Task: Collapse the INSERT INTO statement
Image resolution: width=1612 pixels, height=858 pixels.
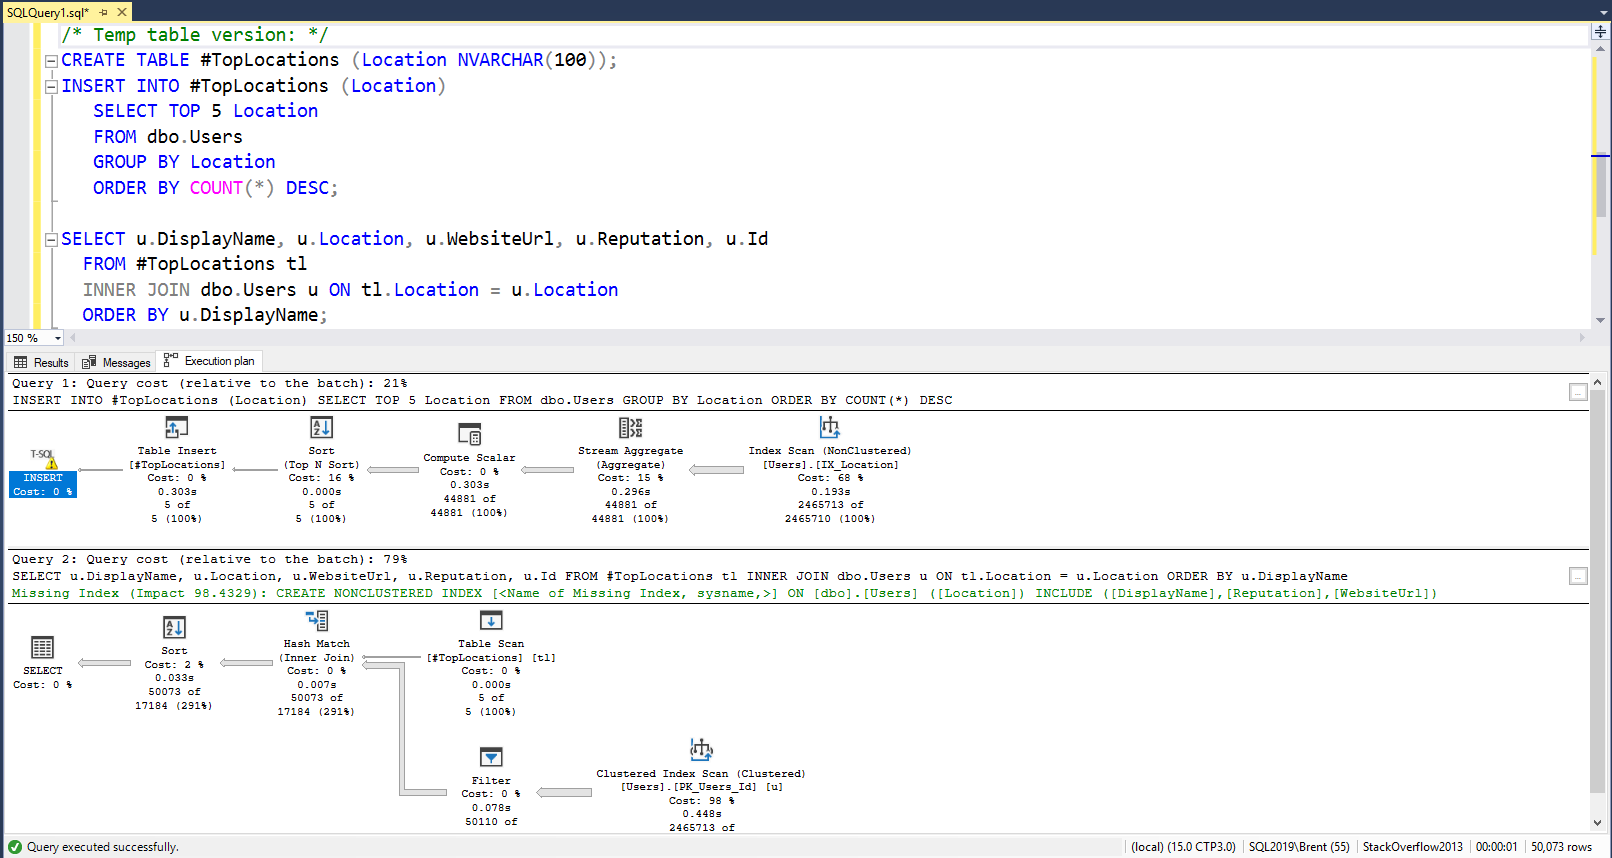Action: click(x=51, y=86)
